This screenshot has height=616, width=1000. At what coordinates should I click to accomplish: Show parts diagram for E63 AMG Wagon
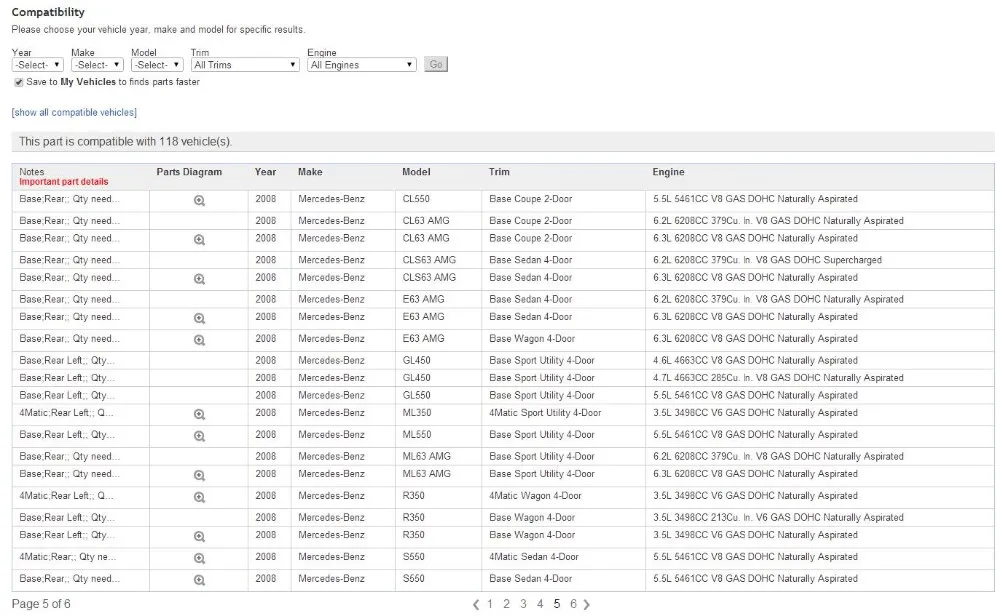click(199, 340)
